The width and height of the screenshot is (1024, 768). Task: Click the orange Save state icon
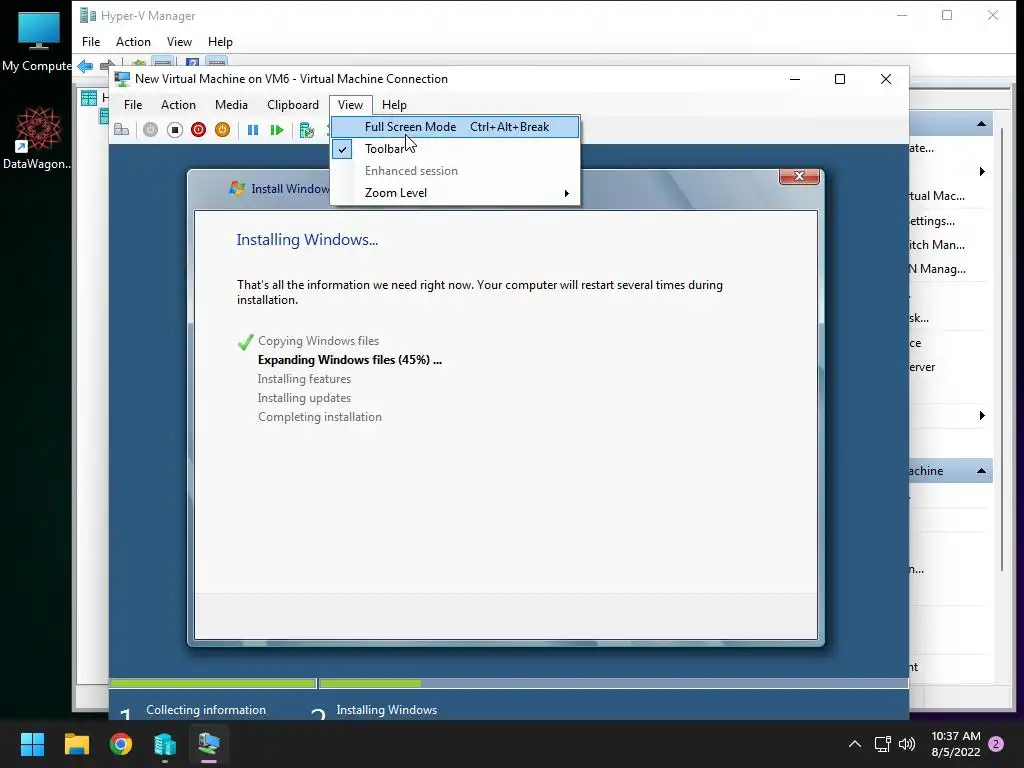[x=222, y=130]
